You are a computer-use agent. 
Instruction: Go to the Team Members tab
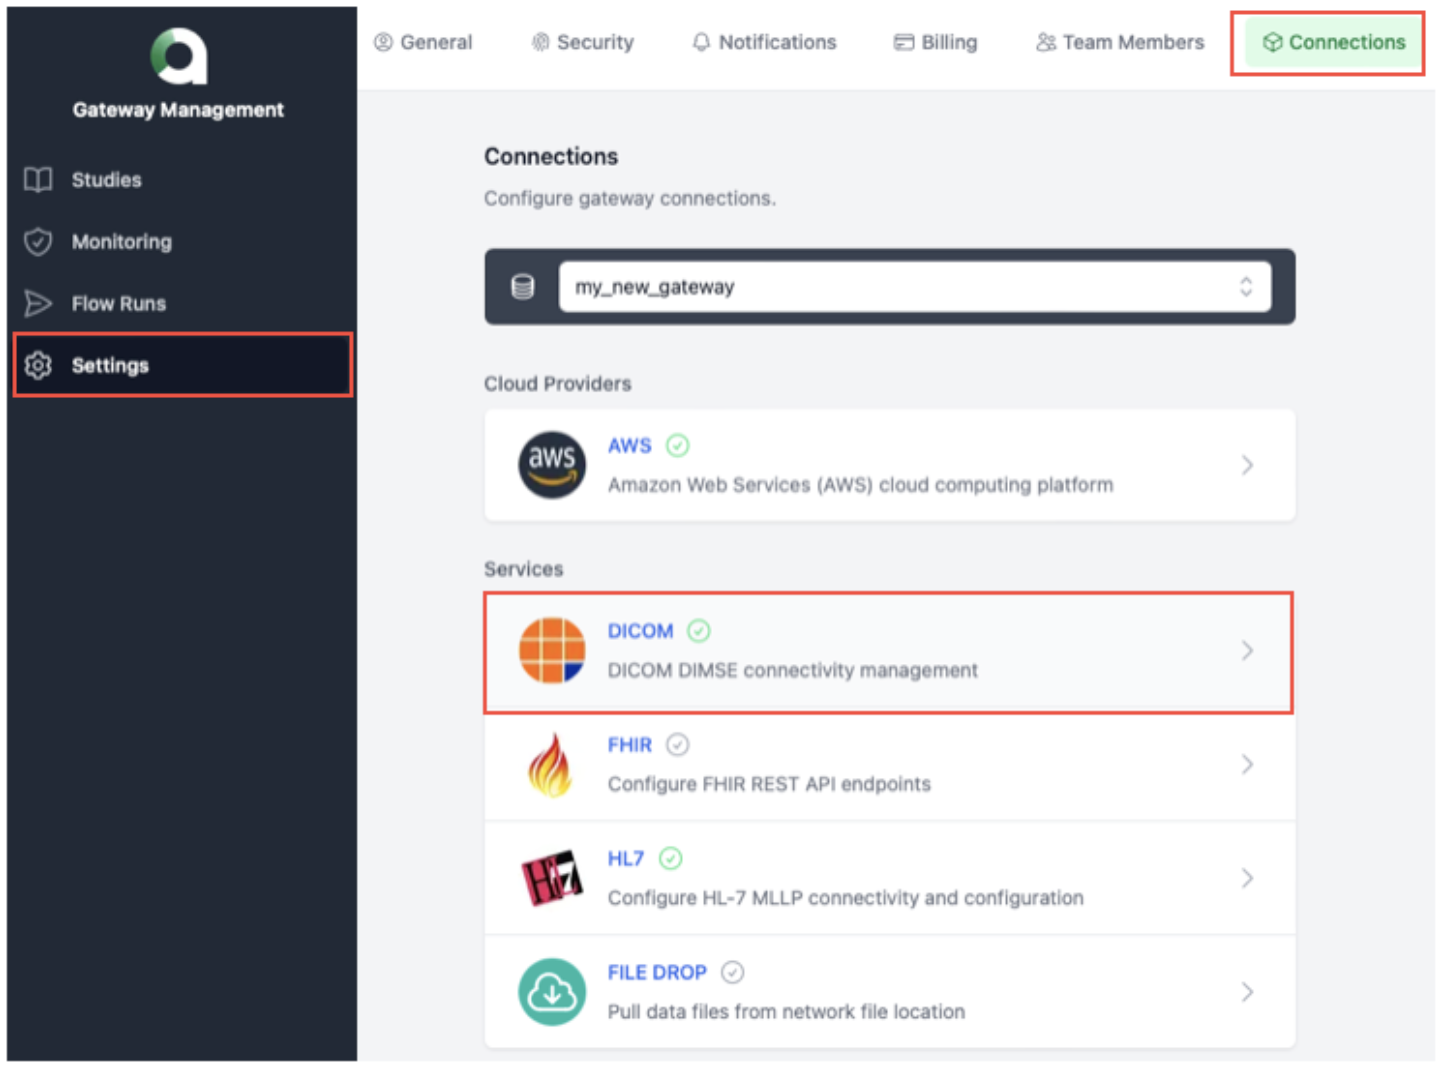tap(1120, 42)
